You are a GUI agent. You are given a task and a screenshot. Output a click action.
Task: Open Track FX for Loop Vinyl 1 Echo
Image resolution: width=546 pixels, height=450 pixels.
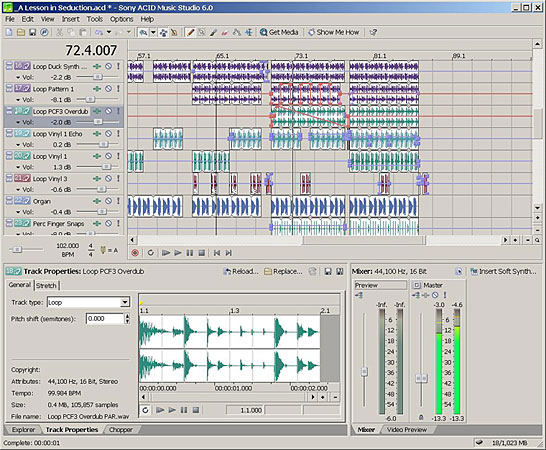[x=97, y=134]
